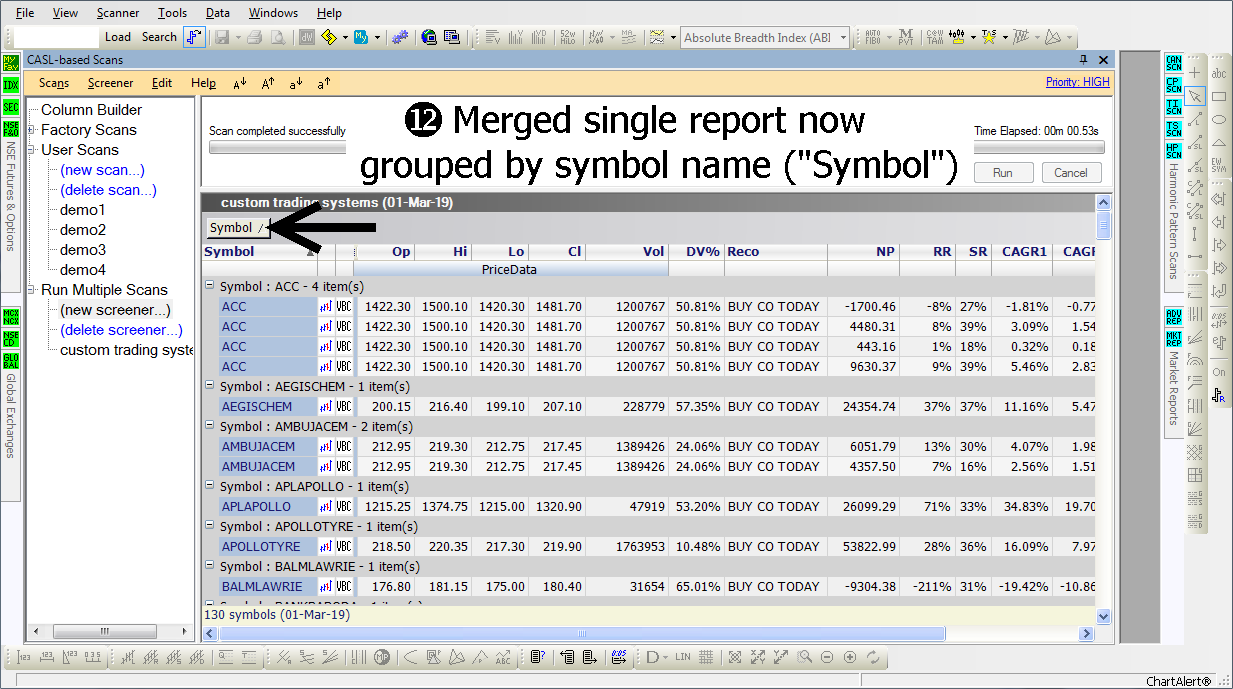Click the Search button

(x=159, y=37)
